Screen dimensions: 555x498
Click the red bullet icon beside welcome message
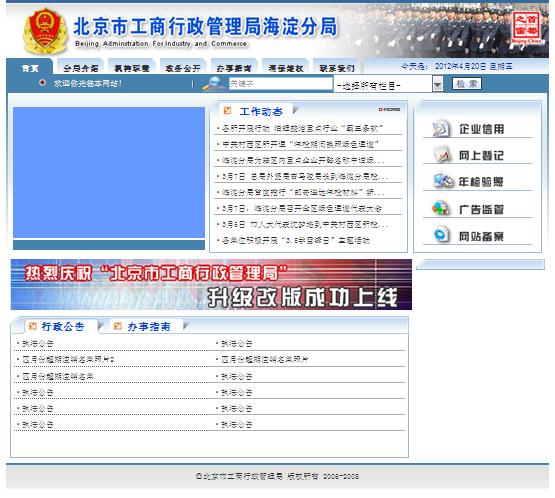tap(42, 83)
